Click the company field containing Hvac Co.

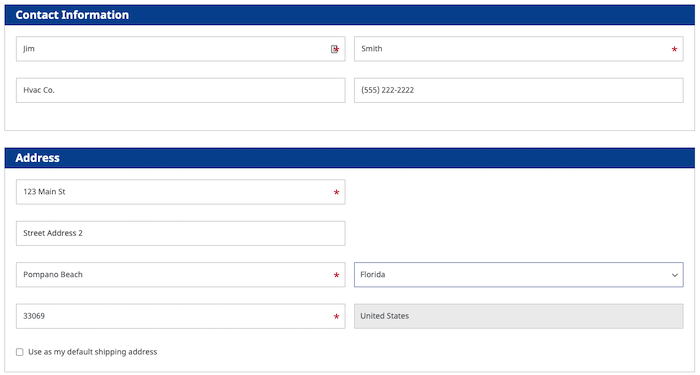pos(180,90)
